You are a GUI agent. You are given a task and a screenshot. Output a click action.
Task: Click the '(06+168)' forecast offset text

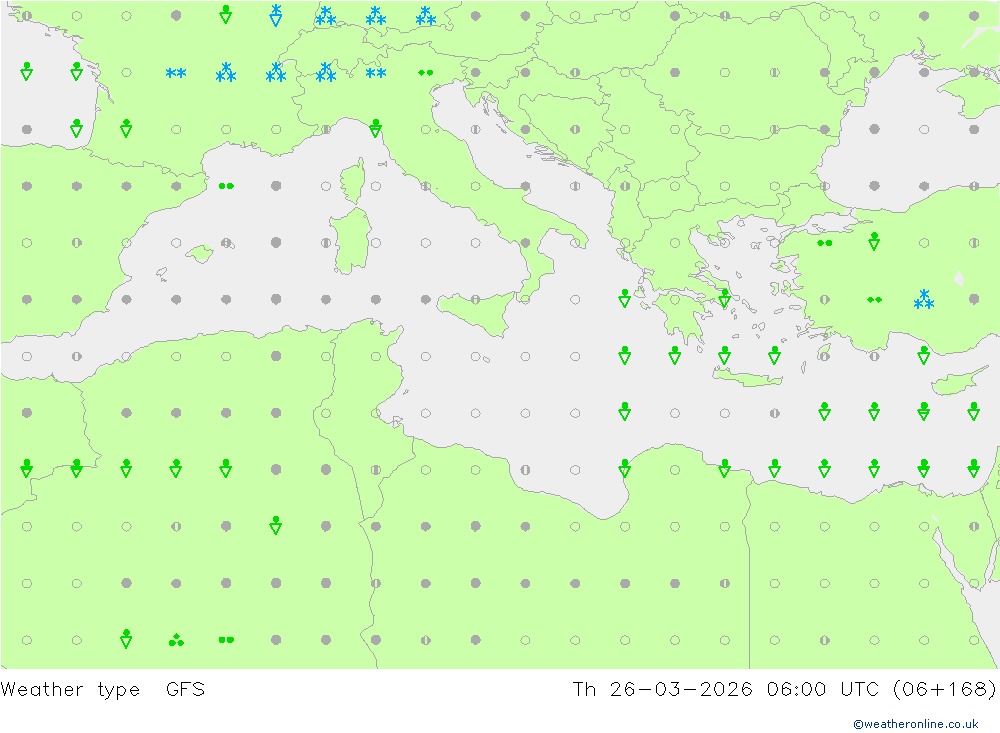click(x=944, y=690)
